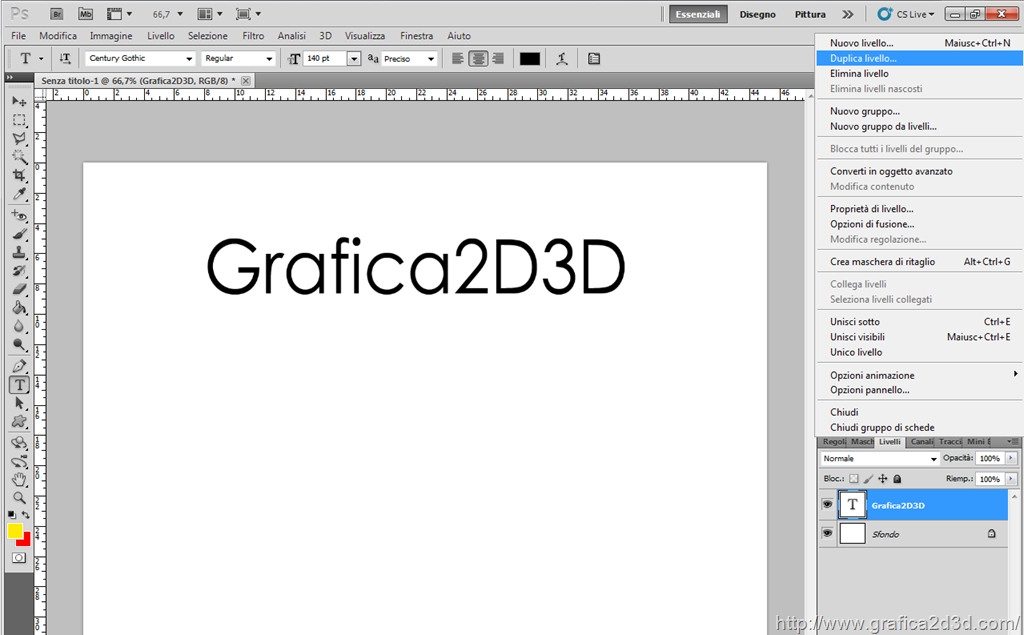Viewport: 1024px width, 635px height.
Task: Open the Livello menu
Action: [161, 36]
